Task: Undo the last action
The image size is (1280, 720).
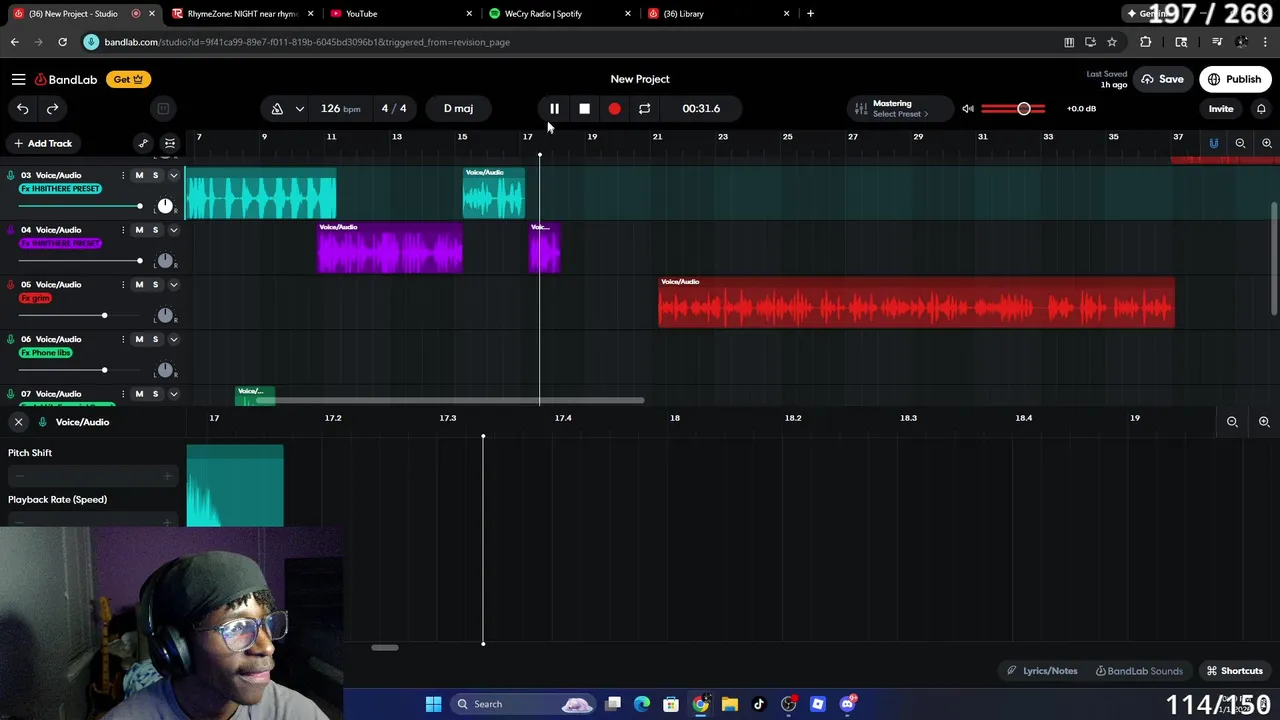Action: (x=22, y=108)
